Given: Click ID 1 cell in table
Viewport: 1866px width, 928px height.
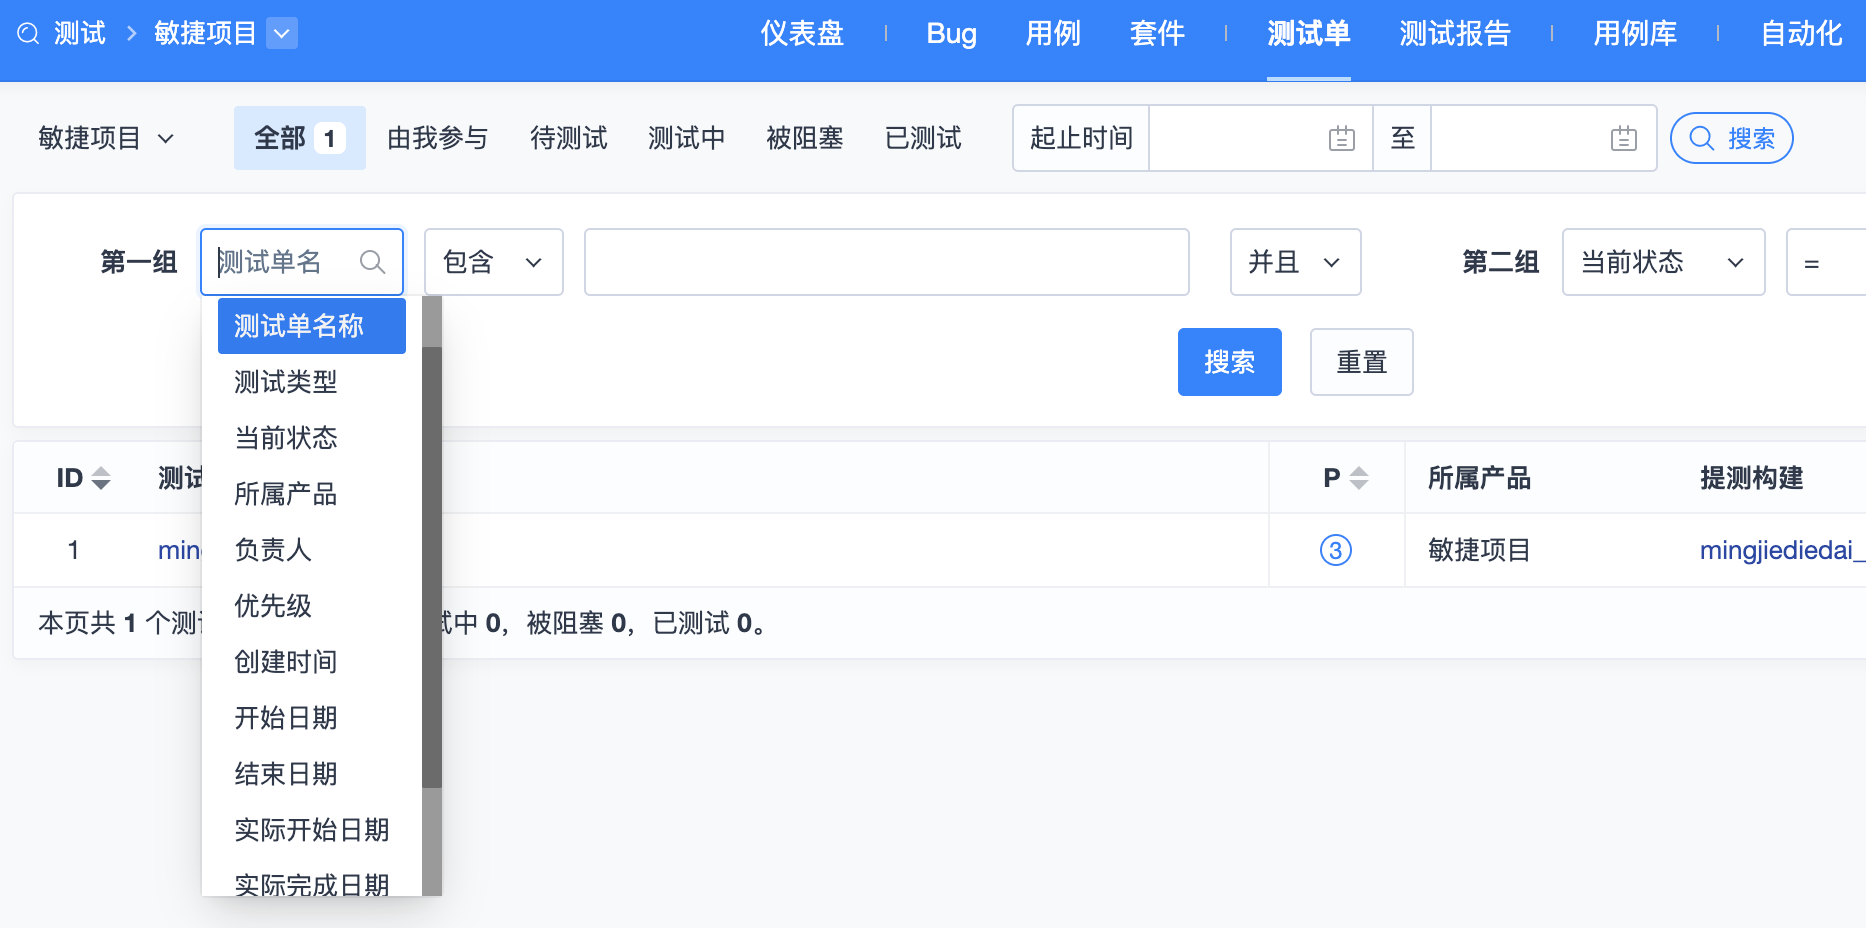Looking at the screenshot, I should click(x=73, y=550).
